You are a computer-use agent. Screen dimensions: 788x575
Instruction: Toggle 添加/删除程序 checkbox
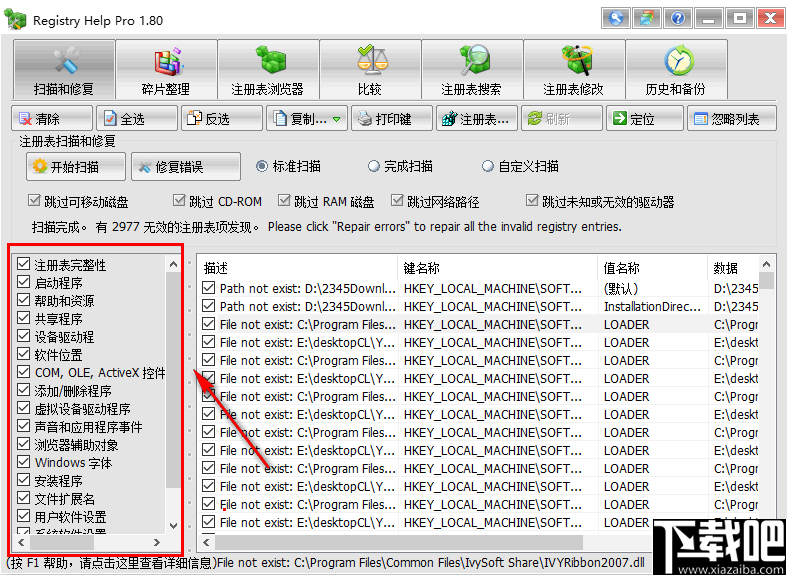(24, 391)
